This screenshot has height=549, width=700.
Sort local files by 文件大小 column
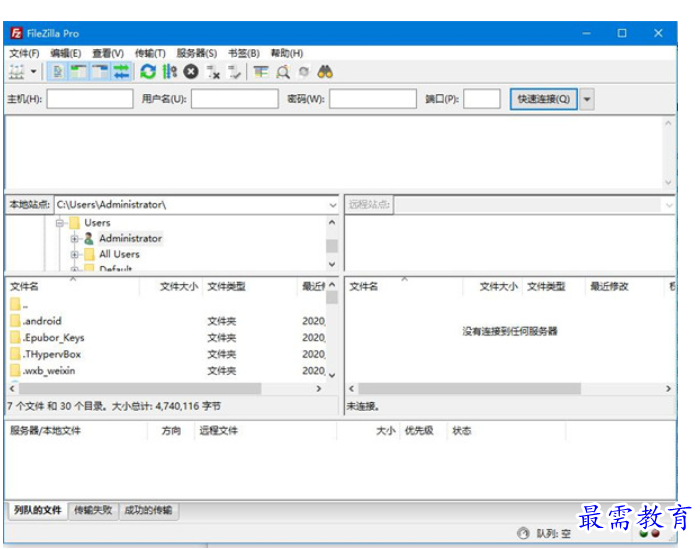pyautogui.click(x=179, y=287)
